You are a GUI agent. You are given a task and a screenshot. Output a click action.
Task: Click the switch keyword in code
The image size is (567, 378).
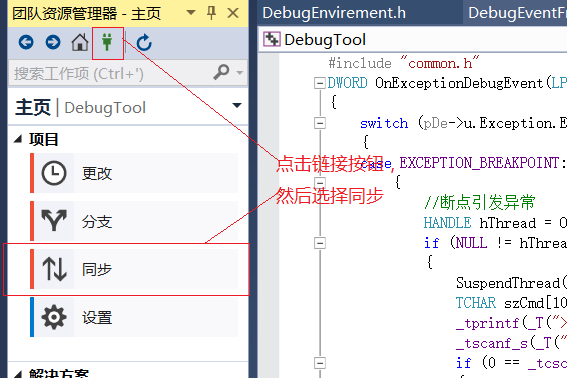[384, 123]
